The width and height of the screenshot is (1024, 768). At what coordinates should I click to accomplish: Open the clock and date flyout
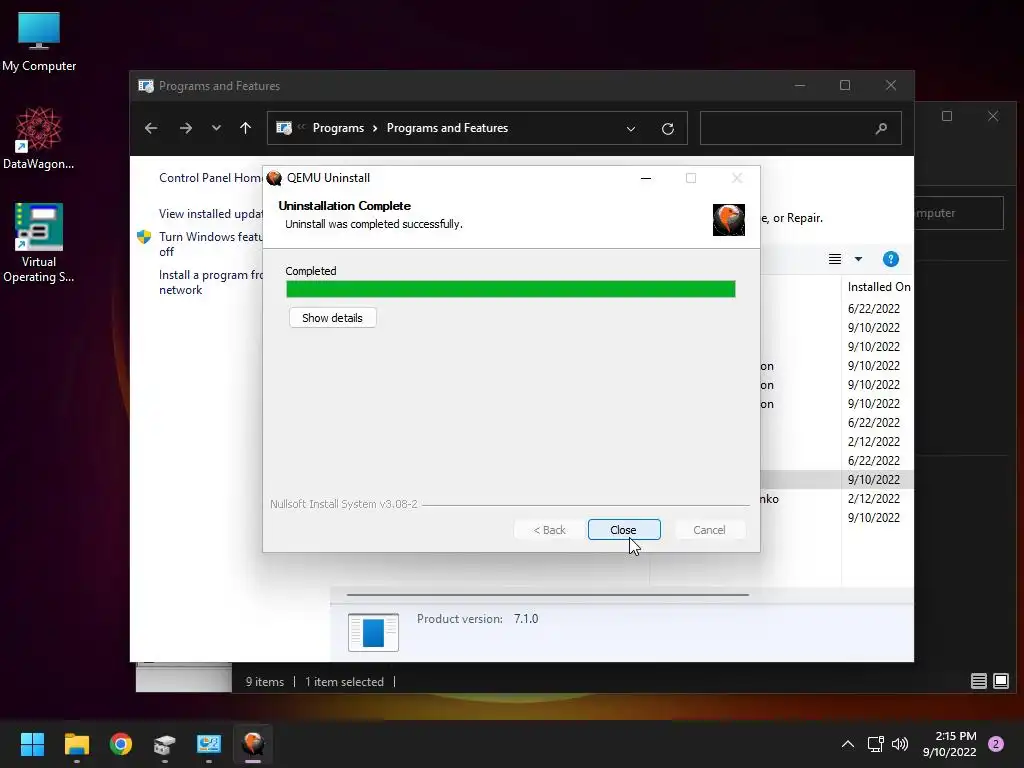pos(950,744)
